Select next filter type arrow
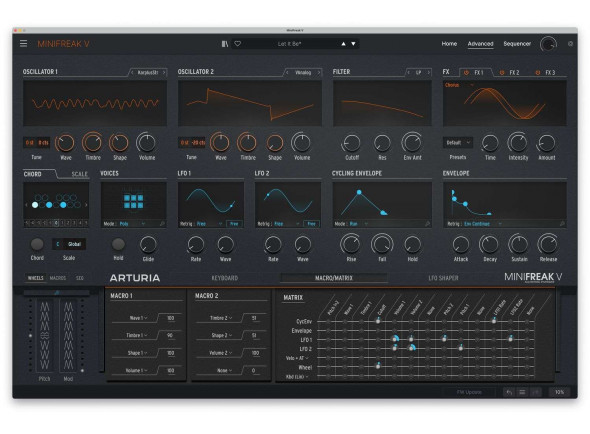This screenshot has height=434, width=590. pos(429,72)
